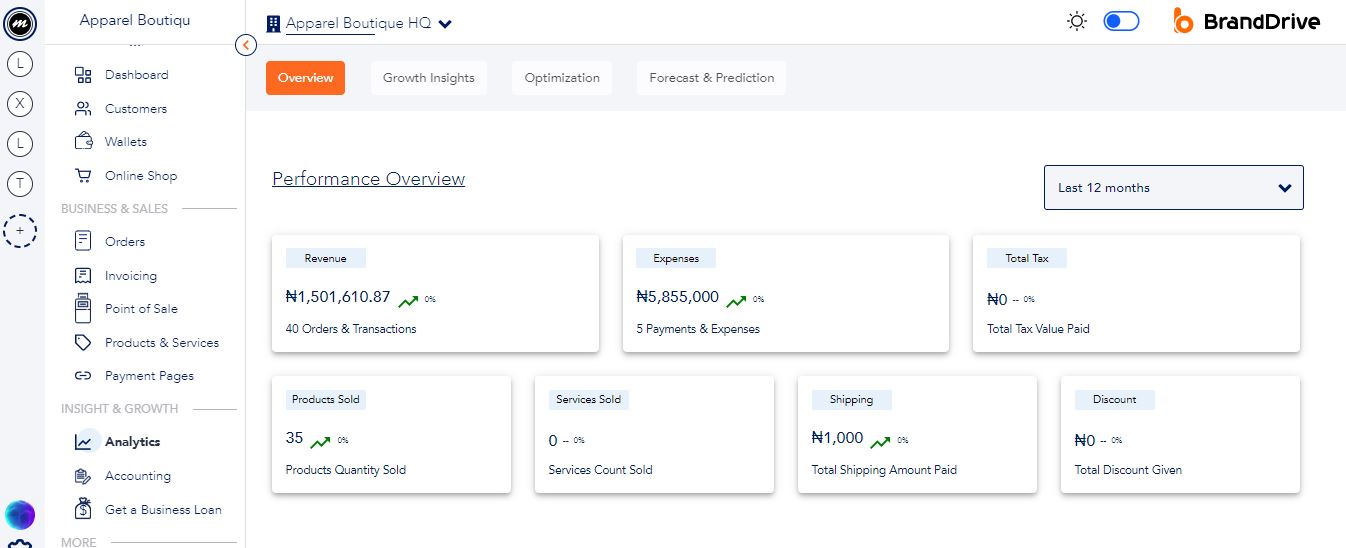Screen dimensions: 1346x548
Task: Click the Payment Pages link icon
Action: [x=84, y=376]
